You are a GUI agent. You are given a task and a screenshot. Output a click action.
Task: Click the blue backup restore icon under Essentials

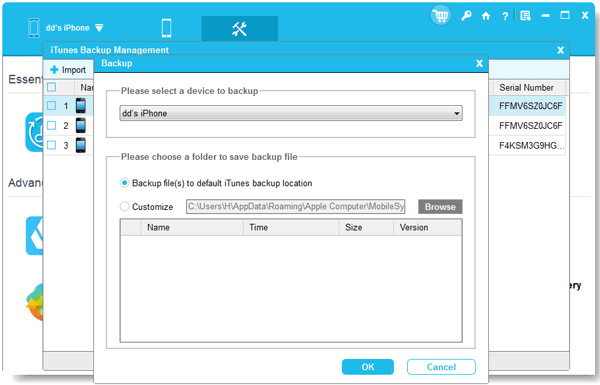[x=34, y=132]
